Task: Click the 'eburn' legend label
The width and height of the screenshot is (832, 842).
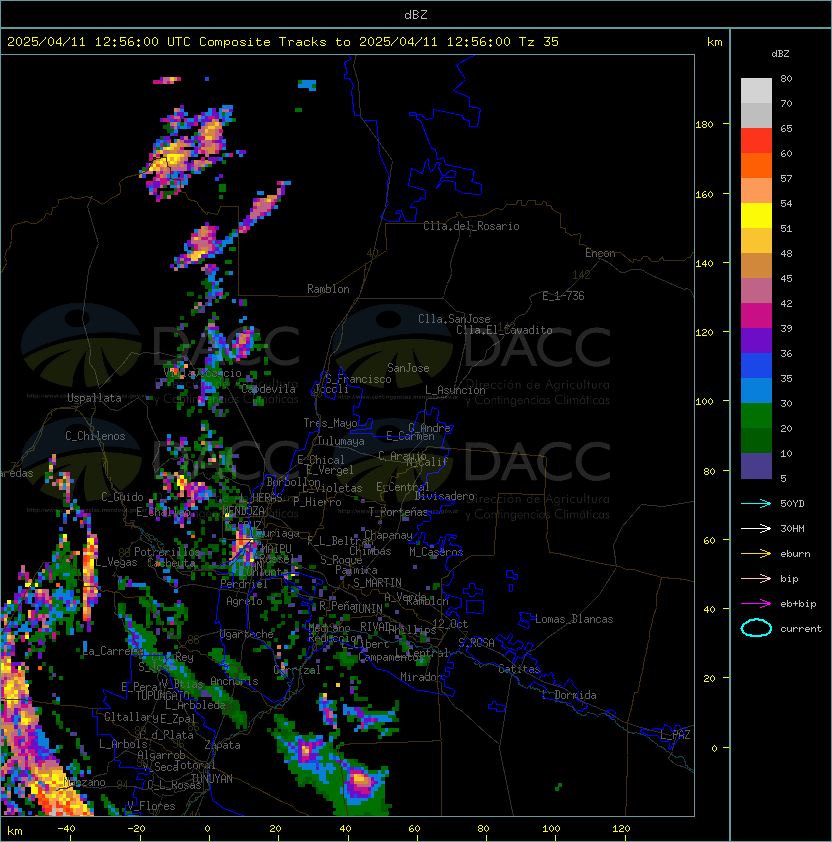Action: pos(795,554)
